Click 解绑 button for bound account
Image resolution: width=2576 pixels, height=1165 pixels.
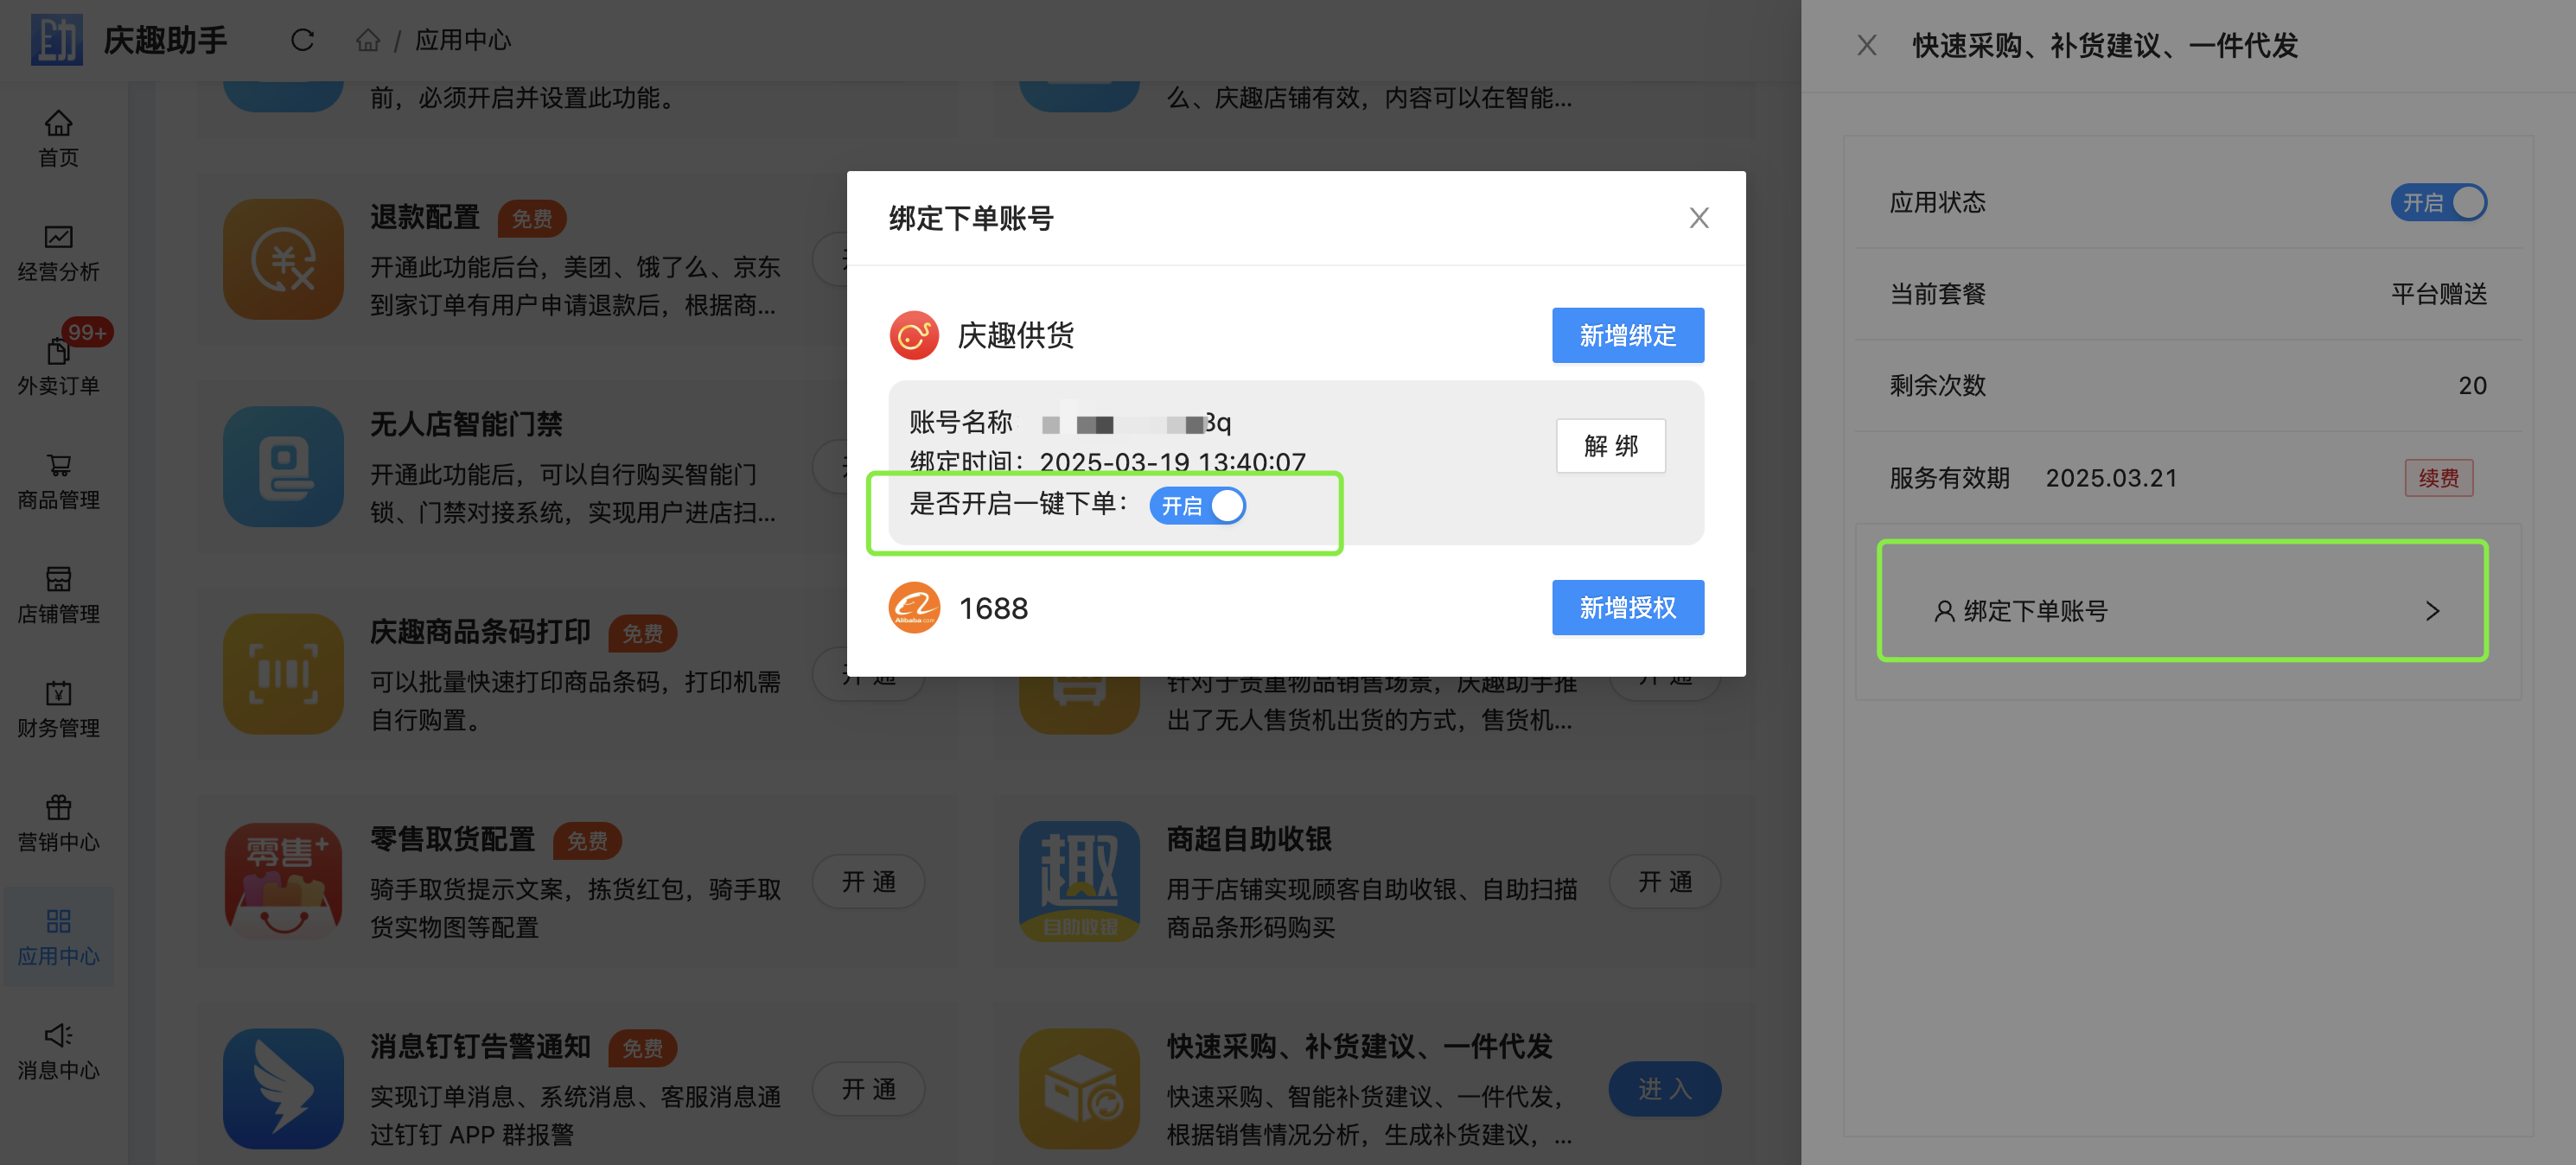click(1610, 446)
